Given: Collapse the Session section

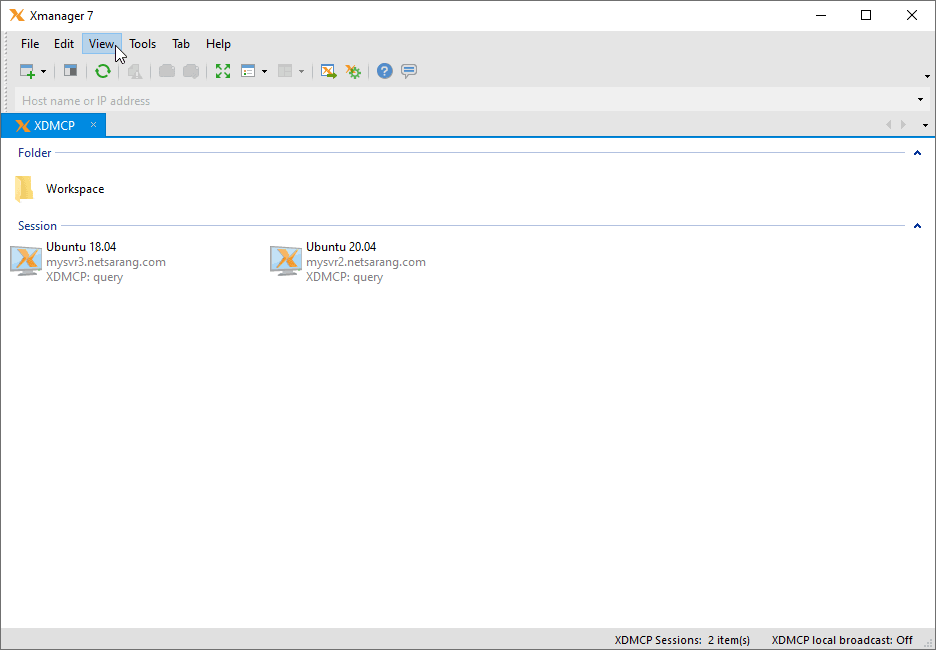Looking at the screenshot, I should pyautogui.click(x=917, y=226).
